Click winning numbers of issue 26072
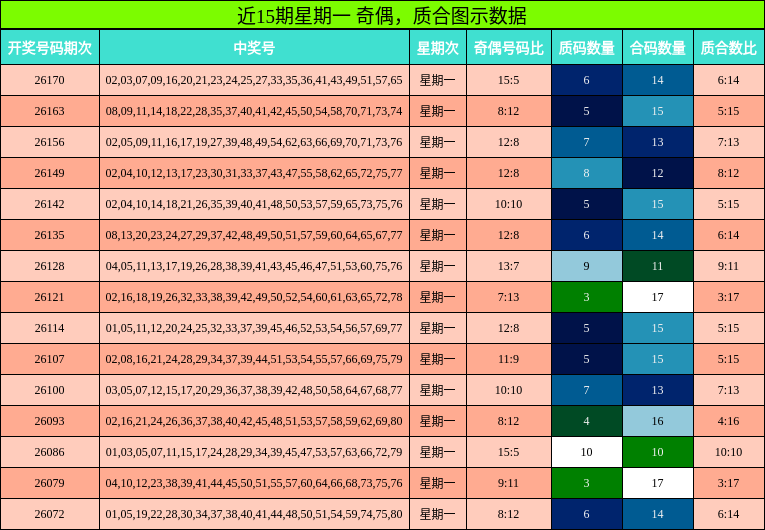This screenshot has height=530, width=765. pos(254,514)
